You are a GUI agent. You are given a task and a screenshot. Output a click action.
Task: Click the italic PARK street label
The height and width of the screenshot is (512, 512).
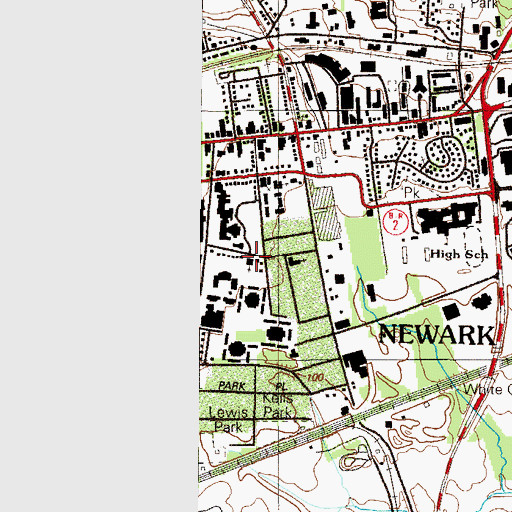[x=232, y=386]
